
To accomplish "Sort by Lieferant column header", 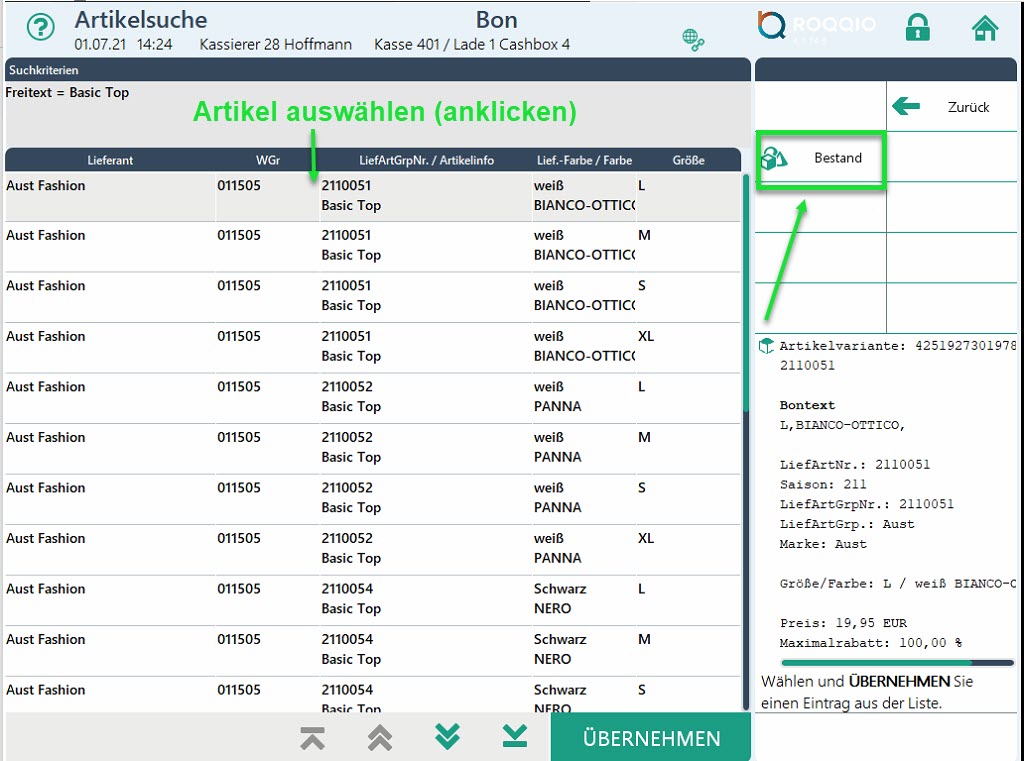I will pos(109,160).
